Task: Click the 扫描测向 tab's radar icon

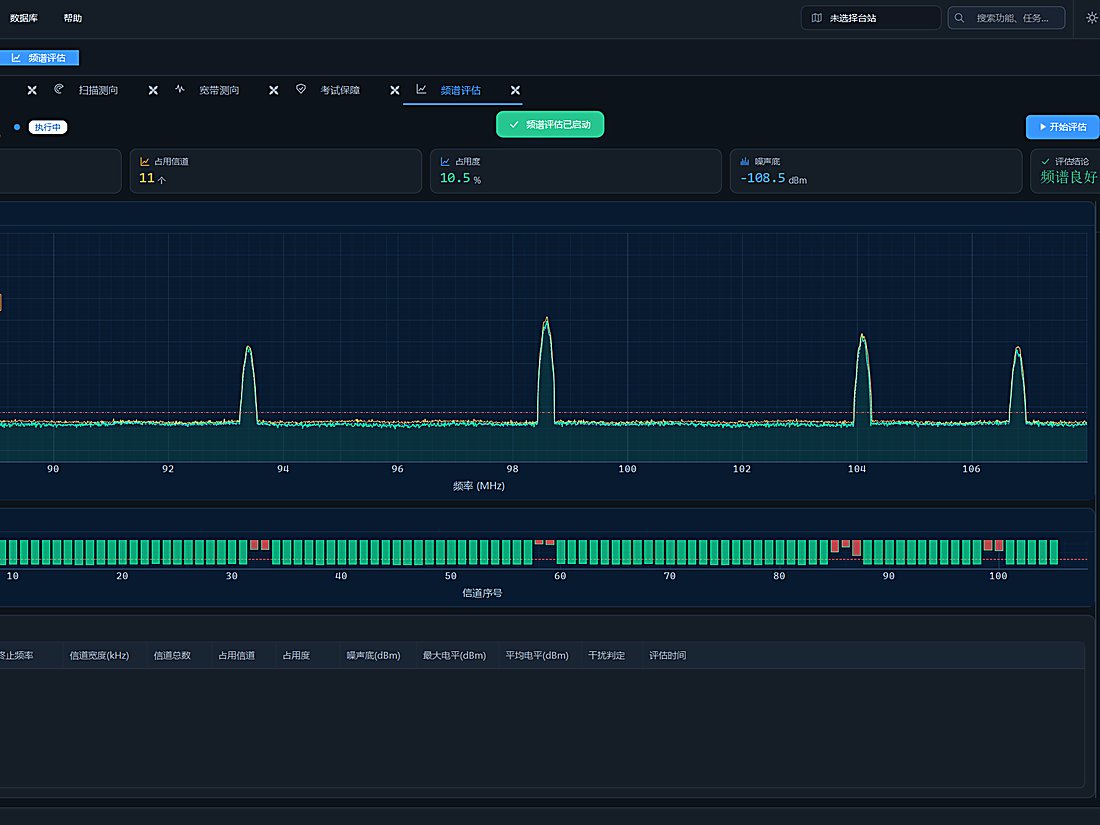Action: coord(59,89)
